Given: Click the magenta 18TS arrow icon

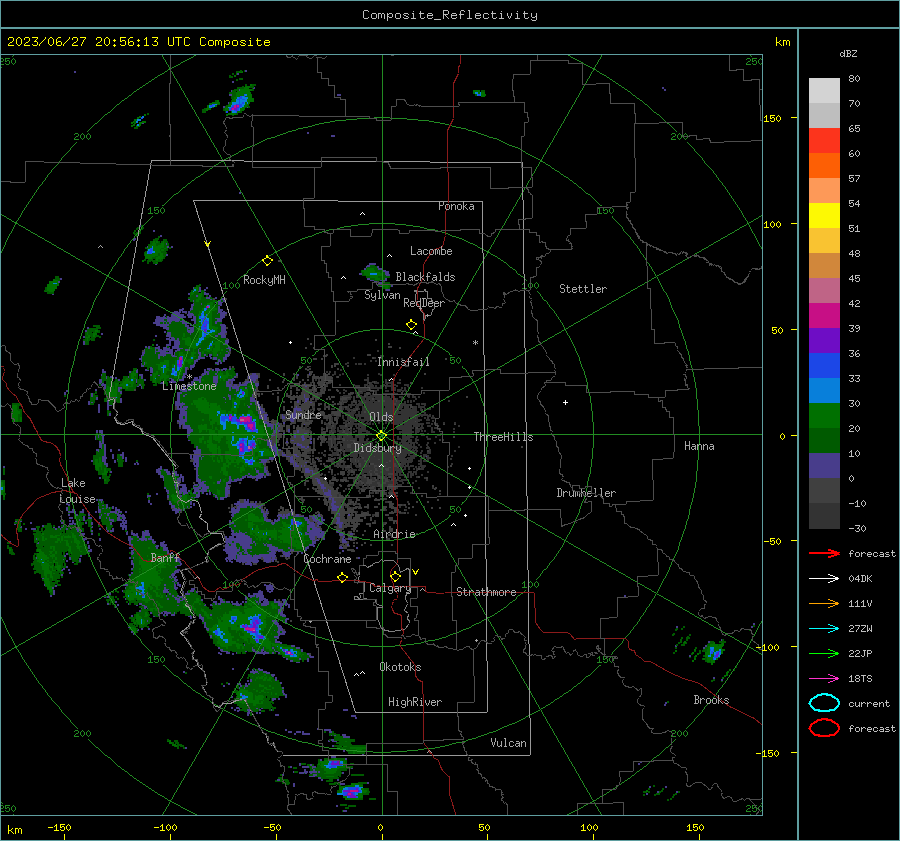Looking at the screenshot, I should [x=824, y=679].
